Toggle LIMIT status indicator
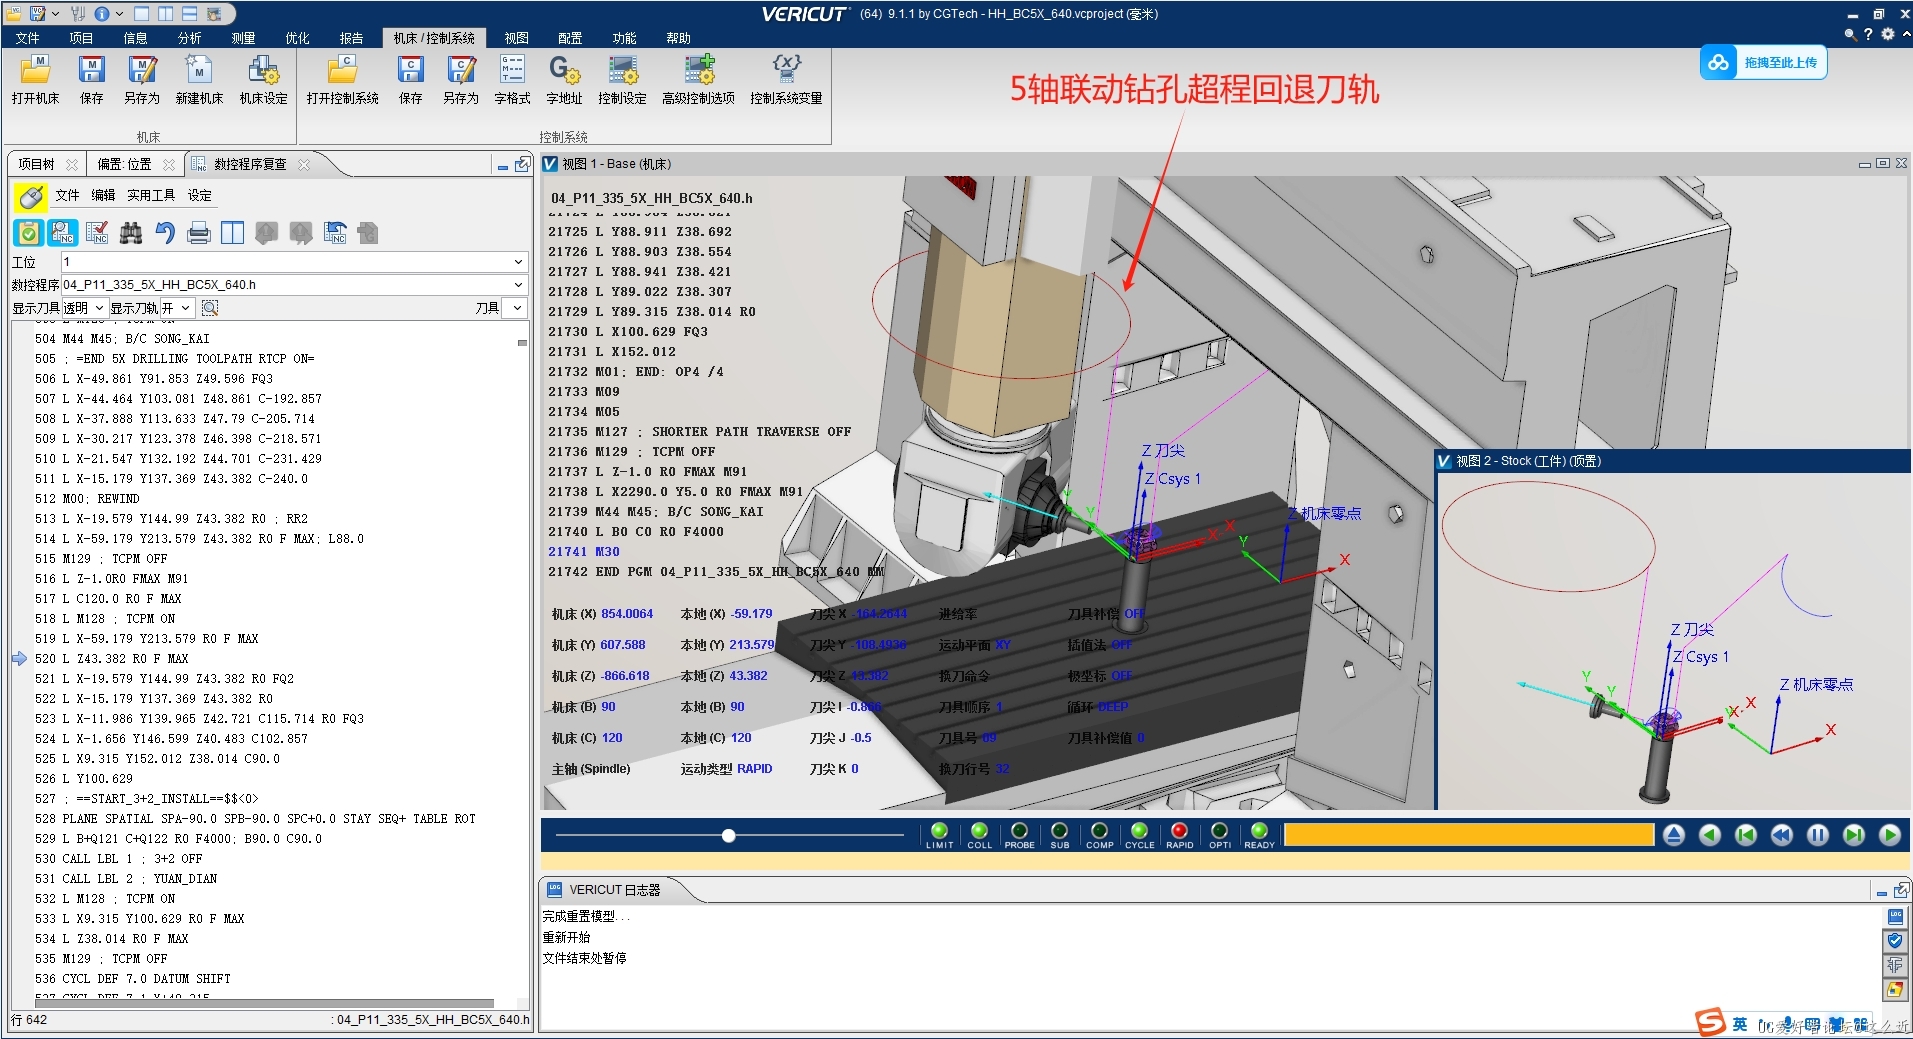 pos(939,836)
